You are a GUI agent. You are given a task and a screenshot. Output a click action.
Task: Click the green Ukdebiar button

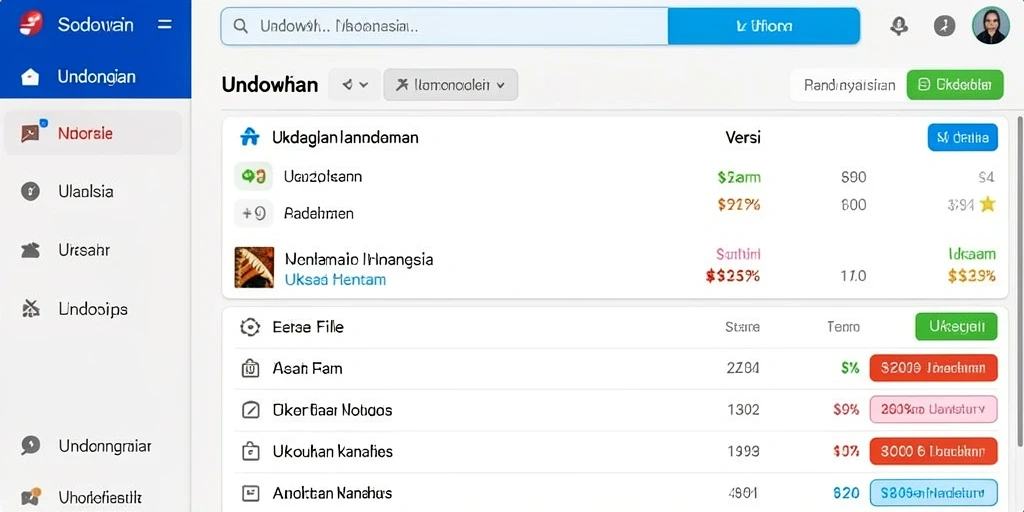click(955, 85)
